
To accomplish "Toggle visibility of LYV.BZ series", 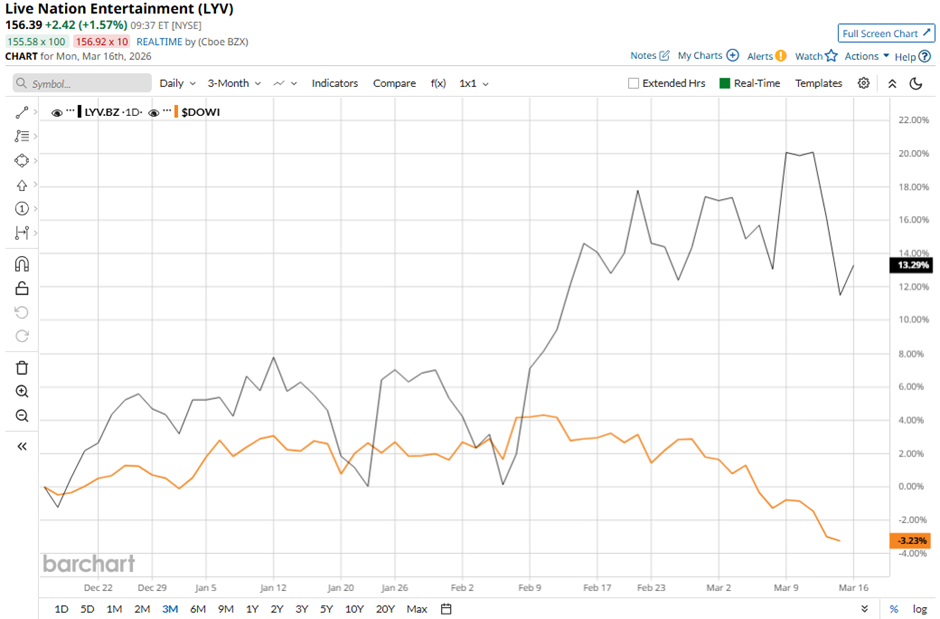I will (x=57, y=113).
